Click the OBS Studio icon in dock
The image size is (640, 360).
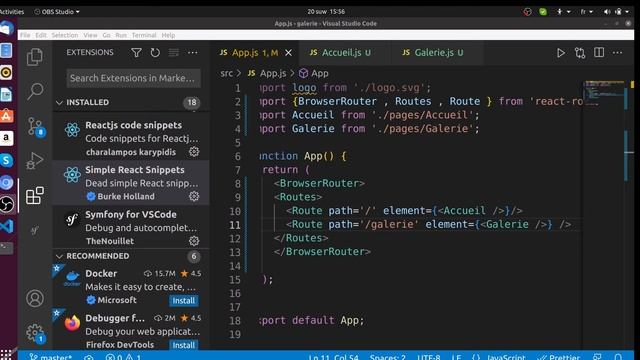[7, 204]
